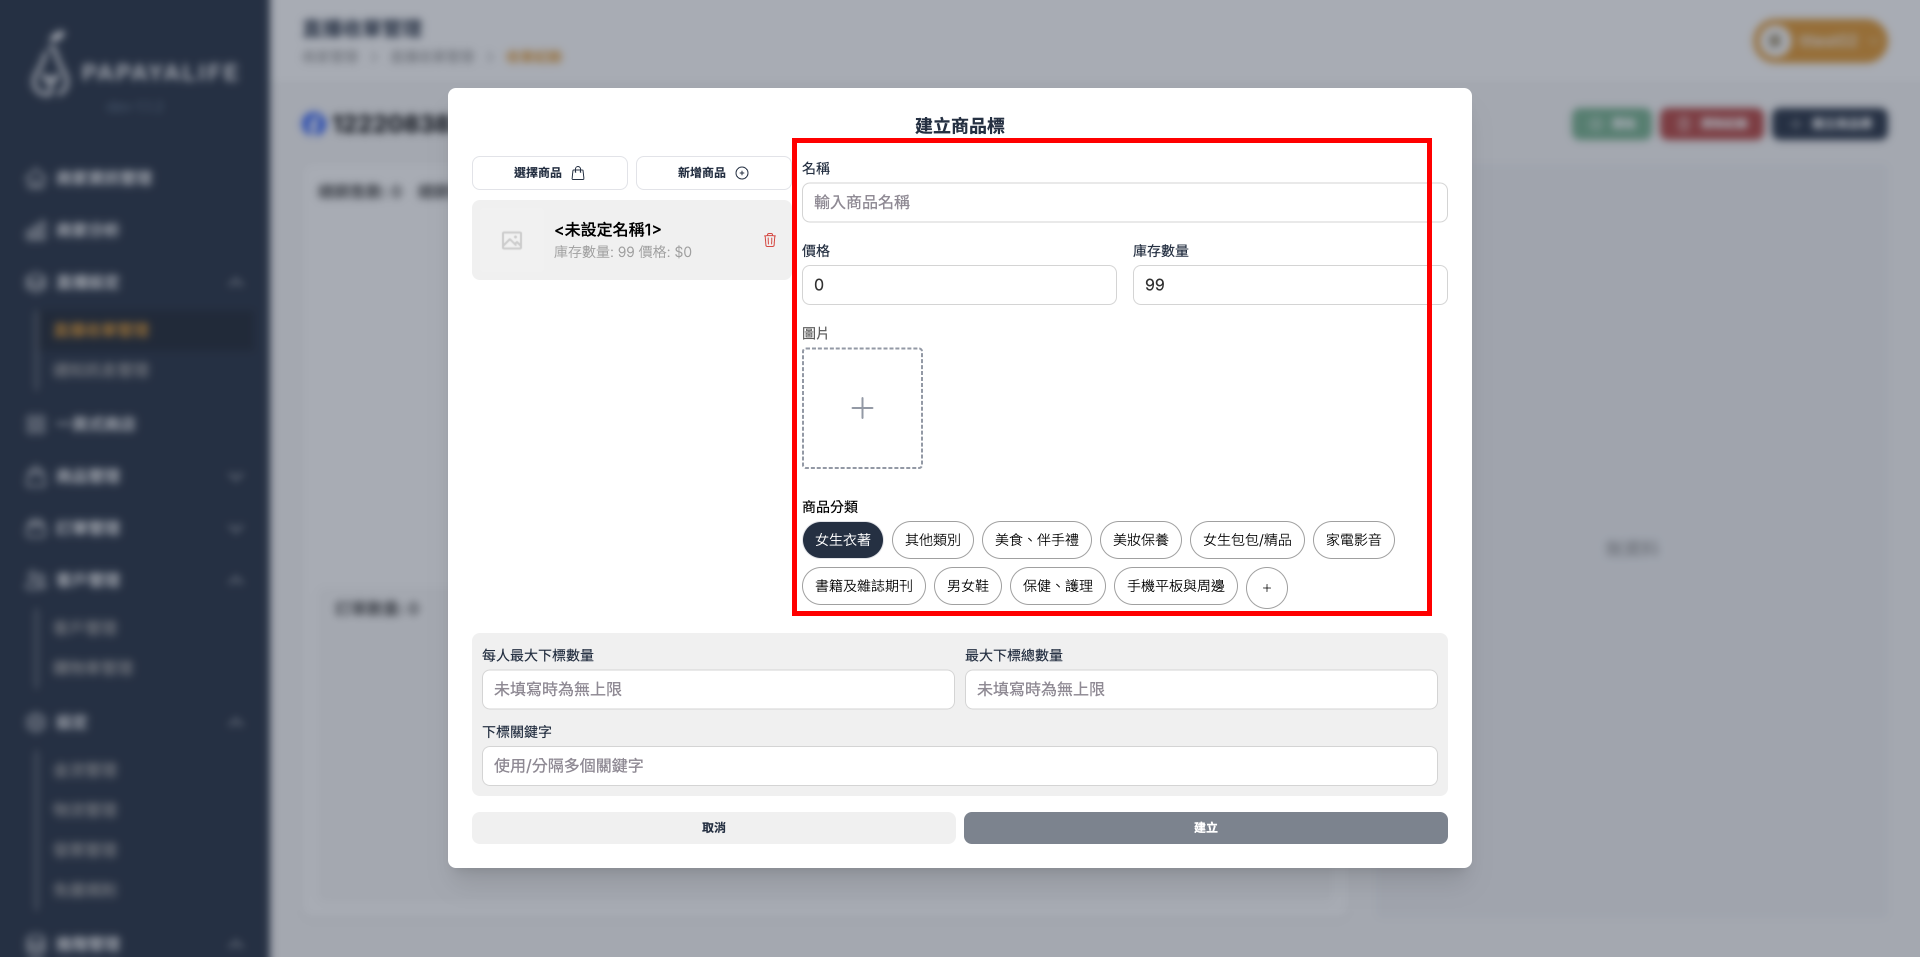Click the 選擇商品 button
Screen dimensions: 1920x957
[x=549, y=173]
